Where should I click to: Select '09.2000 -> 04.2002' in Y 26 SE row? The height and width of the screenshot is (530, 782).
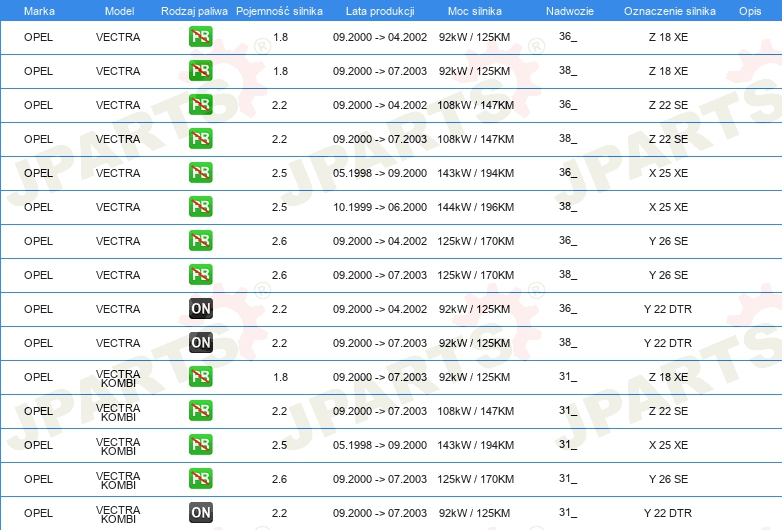(x=380, y=241)
